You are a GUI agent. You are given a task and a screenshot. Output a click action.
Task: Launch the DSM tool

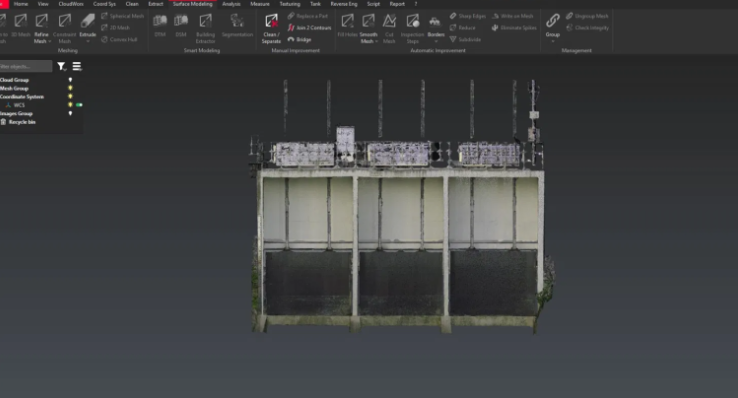[x=181, y=26]
